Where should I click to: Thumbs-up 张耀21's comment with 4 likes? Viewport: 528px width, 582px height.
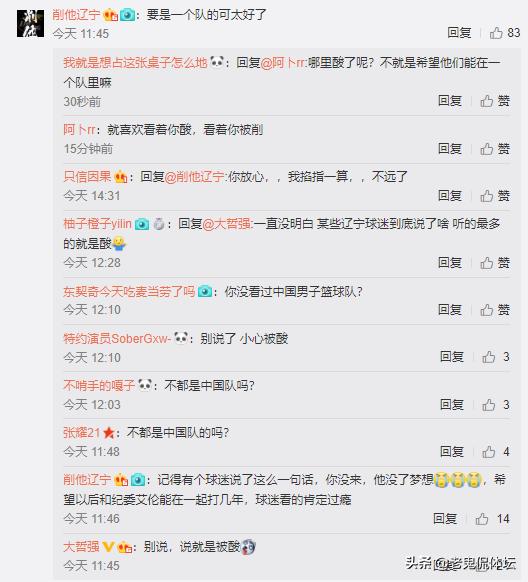(489, 452)
